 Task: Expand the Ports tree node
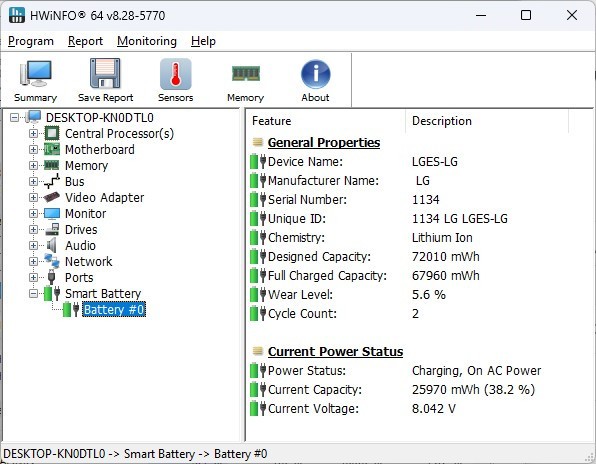(x=33, y=277)
